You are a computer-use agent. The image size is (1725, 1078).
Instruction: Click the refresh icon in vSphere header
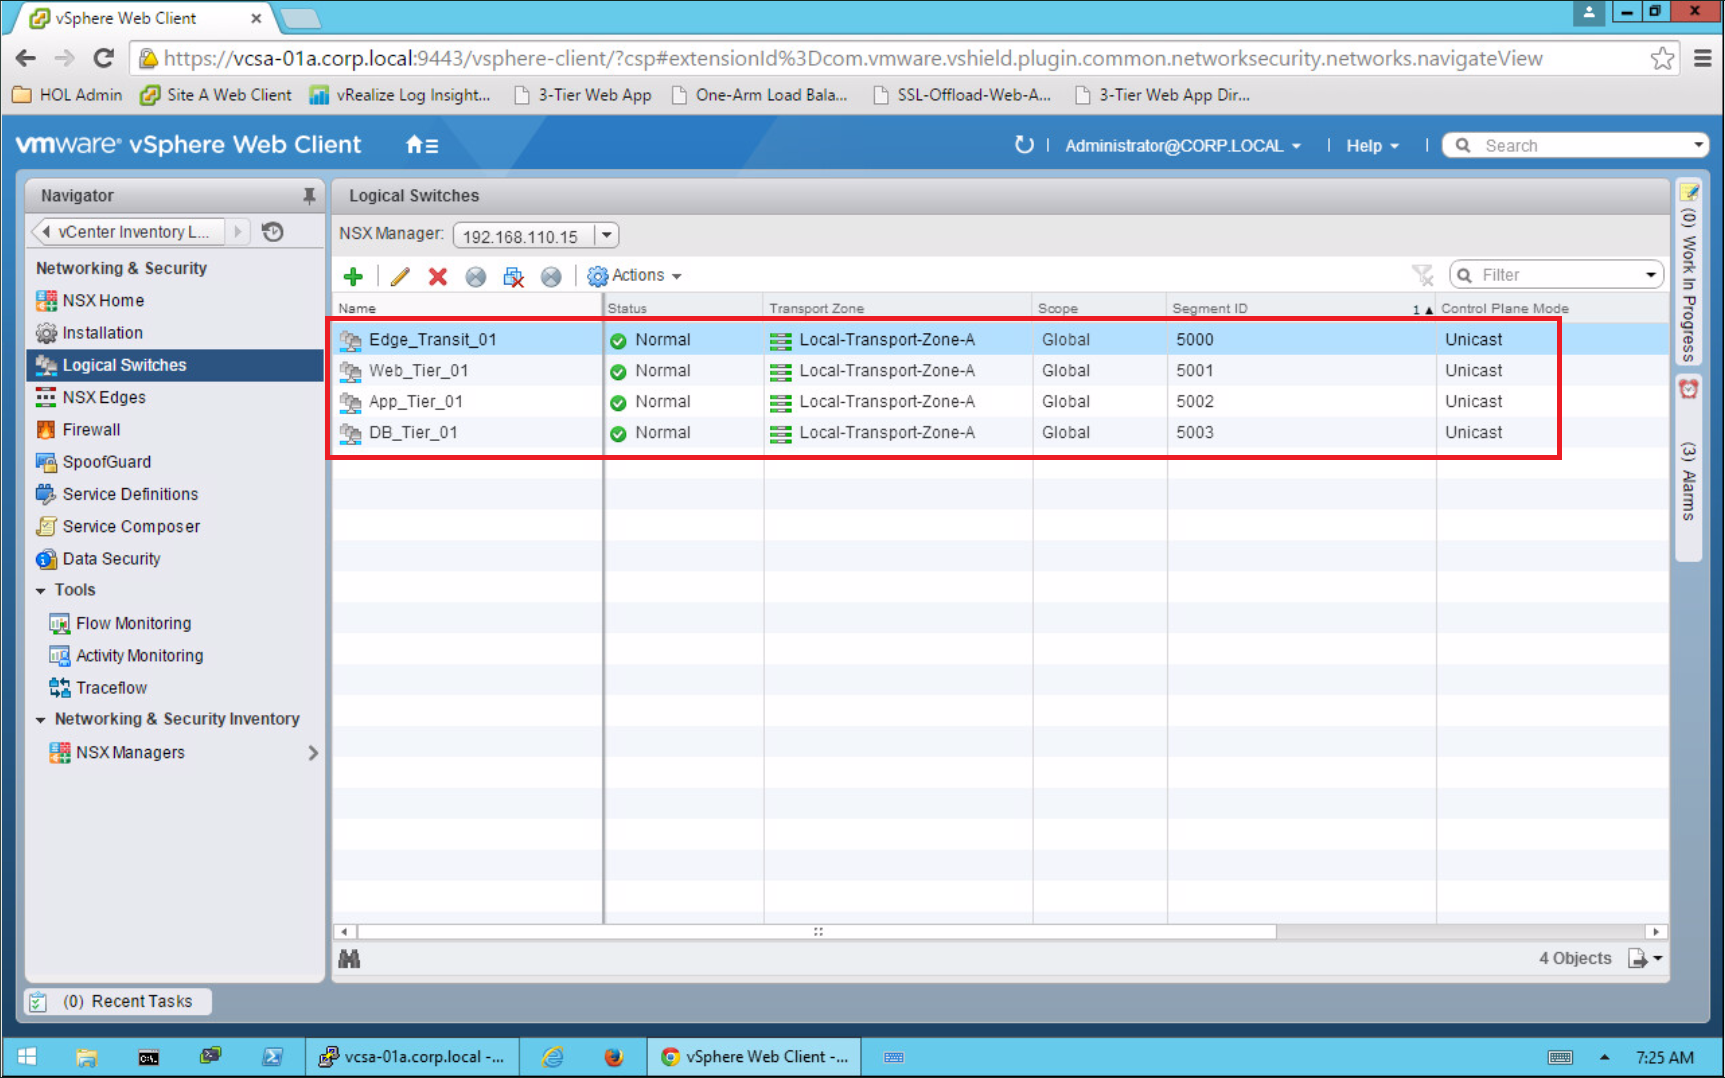coord(1023,145)
